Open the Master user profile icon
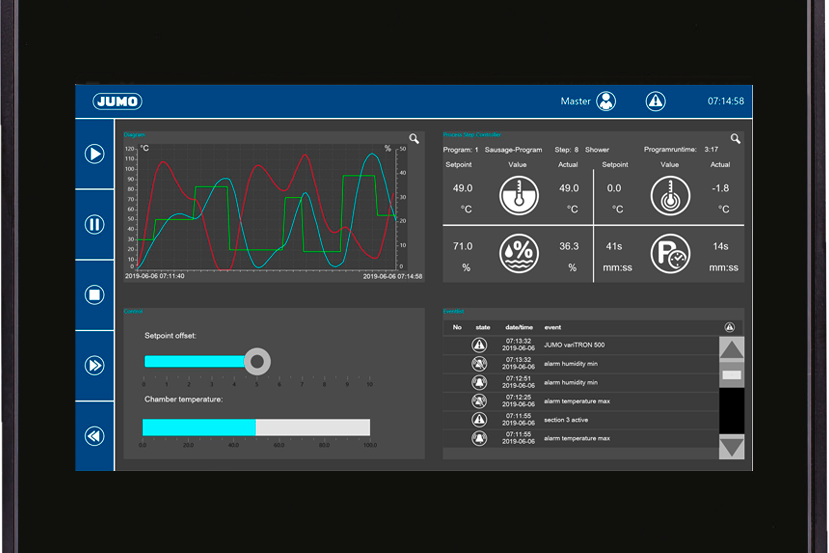The image size is (829, 553). coord(606,101)
